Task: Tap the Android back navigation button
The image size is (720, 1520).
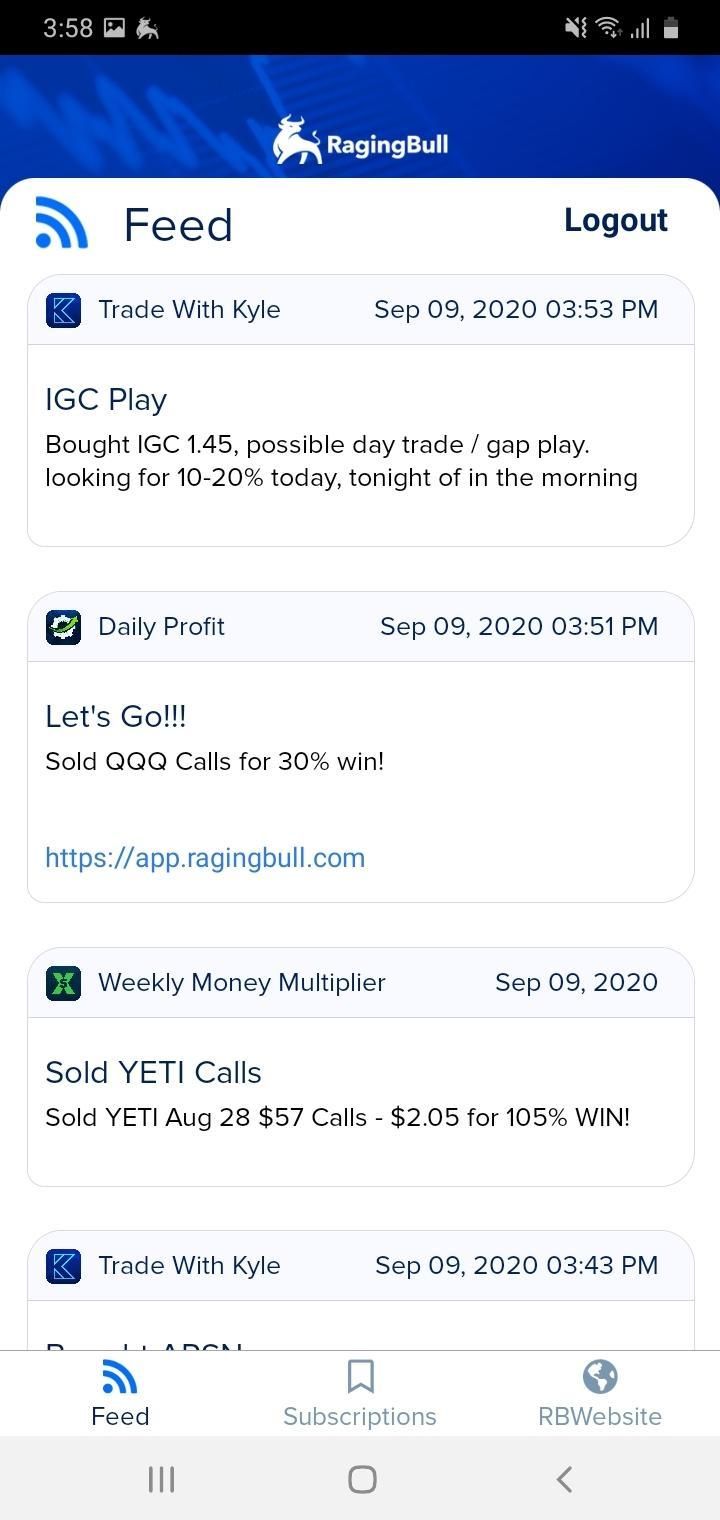Action: pos(564,1479)
